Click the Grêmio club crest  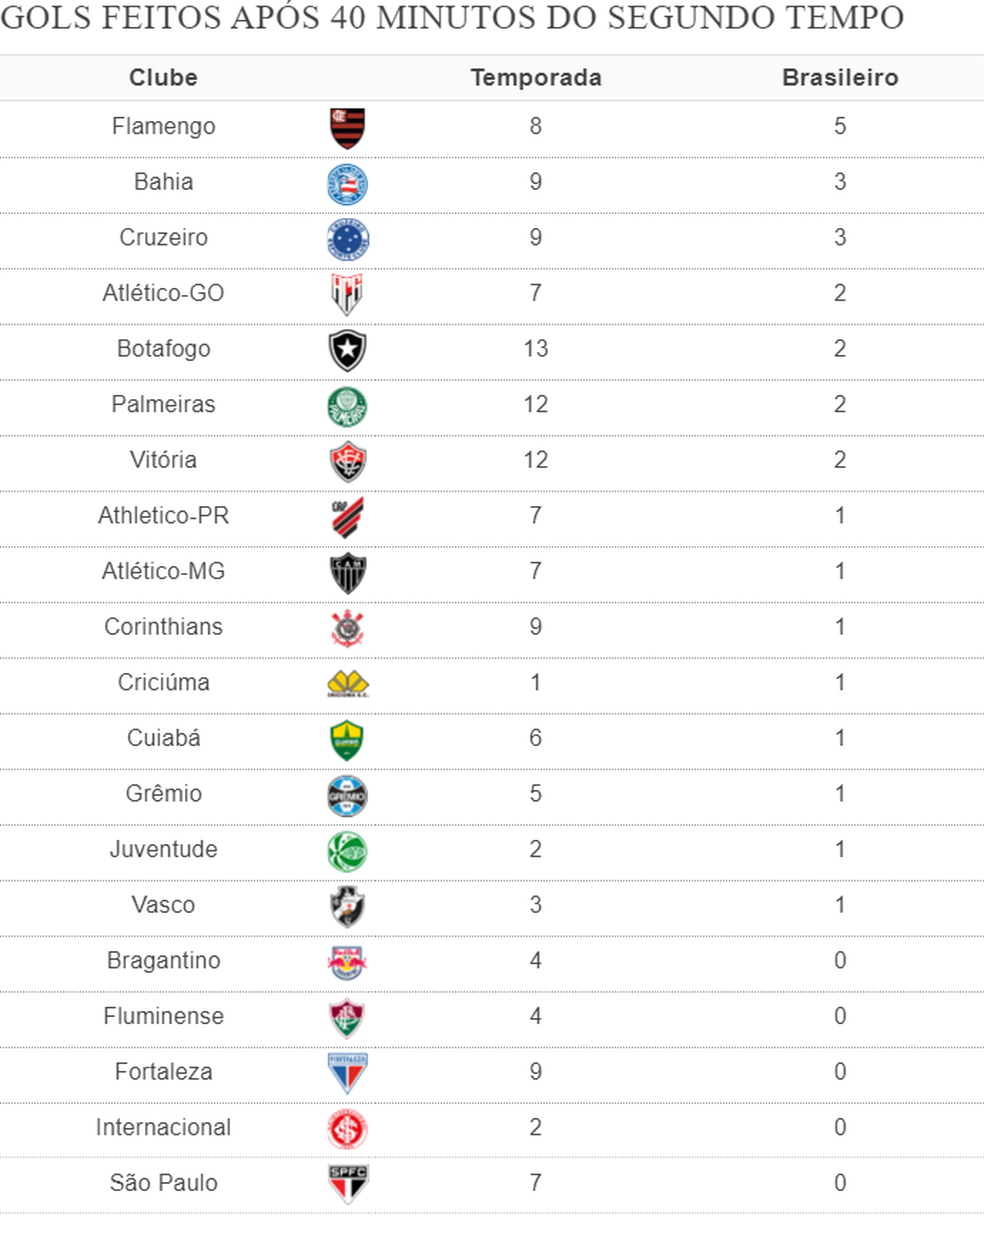click(x=348, y=795)
